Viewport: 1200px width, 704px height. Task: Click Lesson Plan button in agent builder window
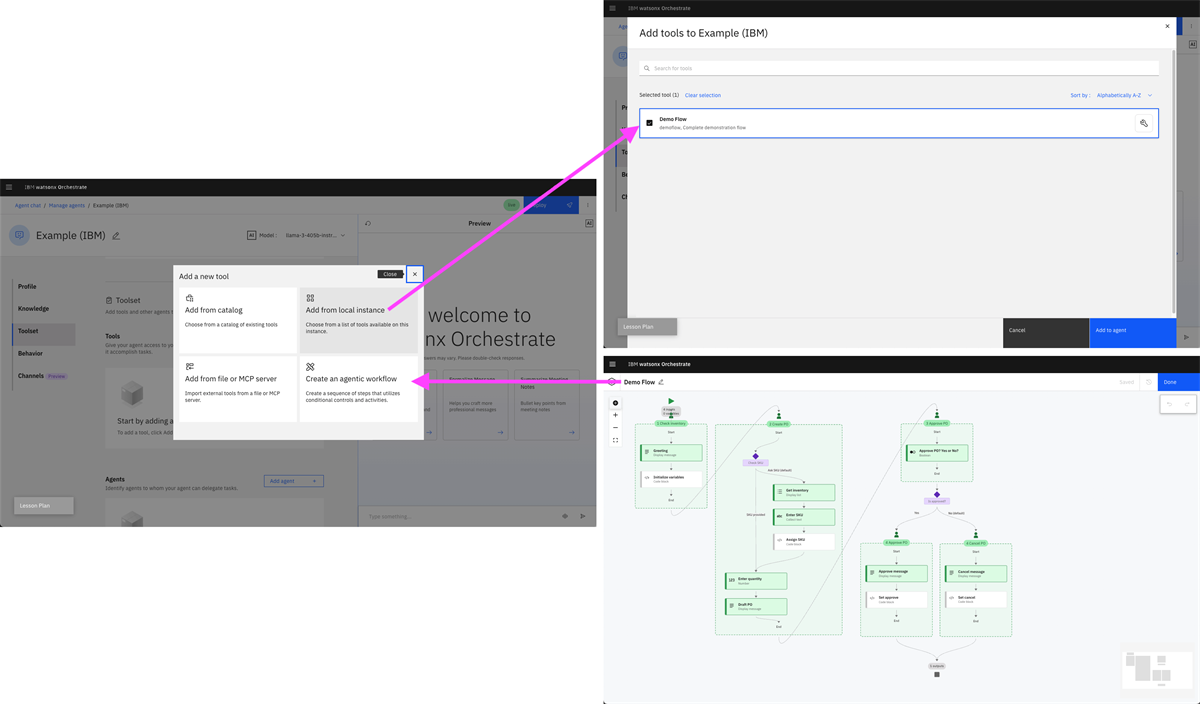point(44,506)
